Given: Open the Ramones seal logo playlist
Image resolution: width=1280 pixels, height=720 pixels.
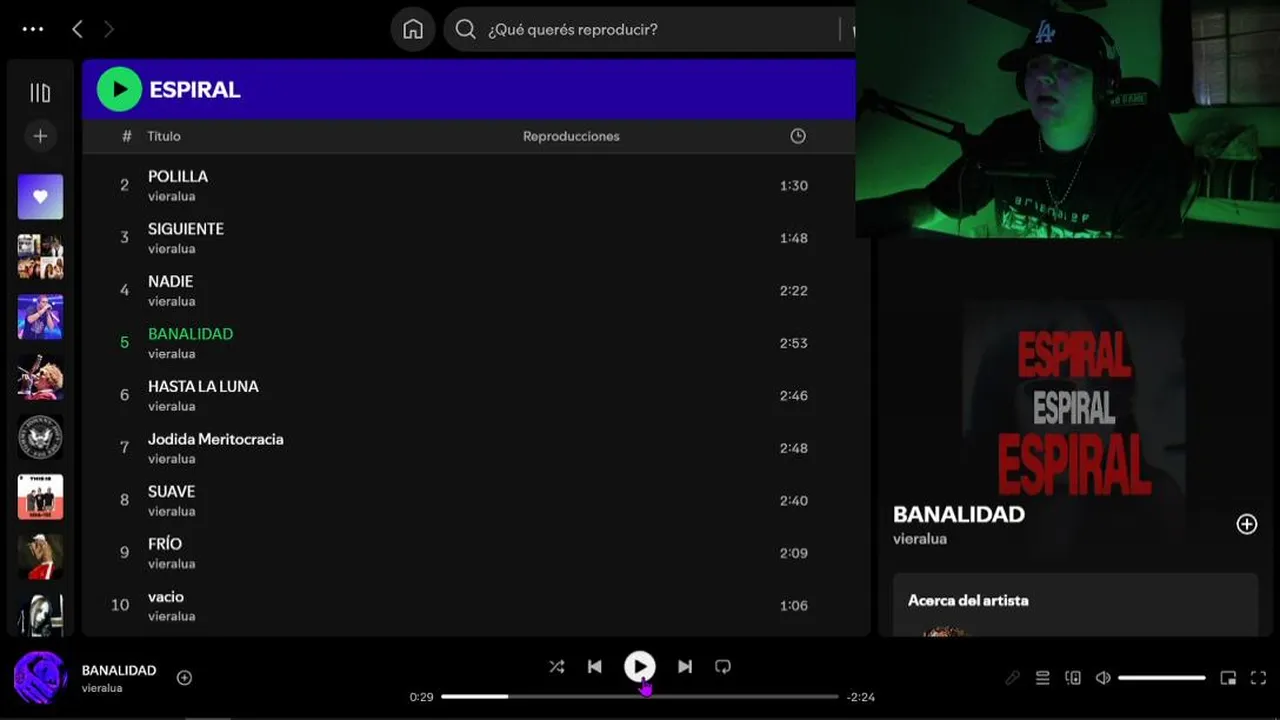Looking at the screenshot, I should point(40,437).
